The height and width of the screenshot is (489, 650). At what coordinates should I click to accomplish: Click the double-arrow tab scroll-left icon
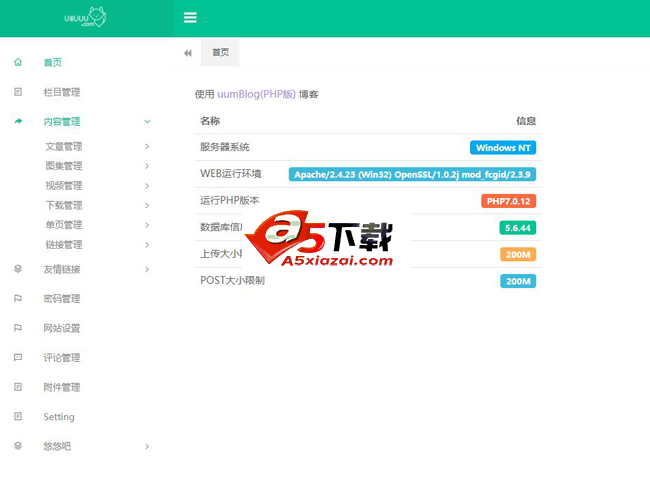pos(188,53)
